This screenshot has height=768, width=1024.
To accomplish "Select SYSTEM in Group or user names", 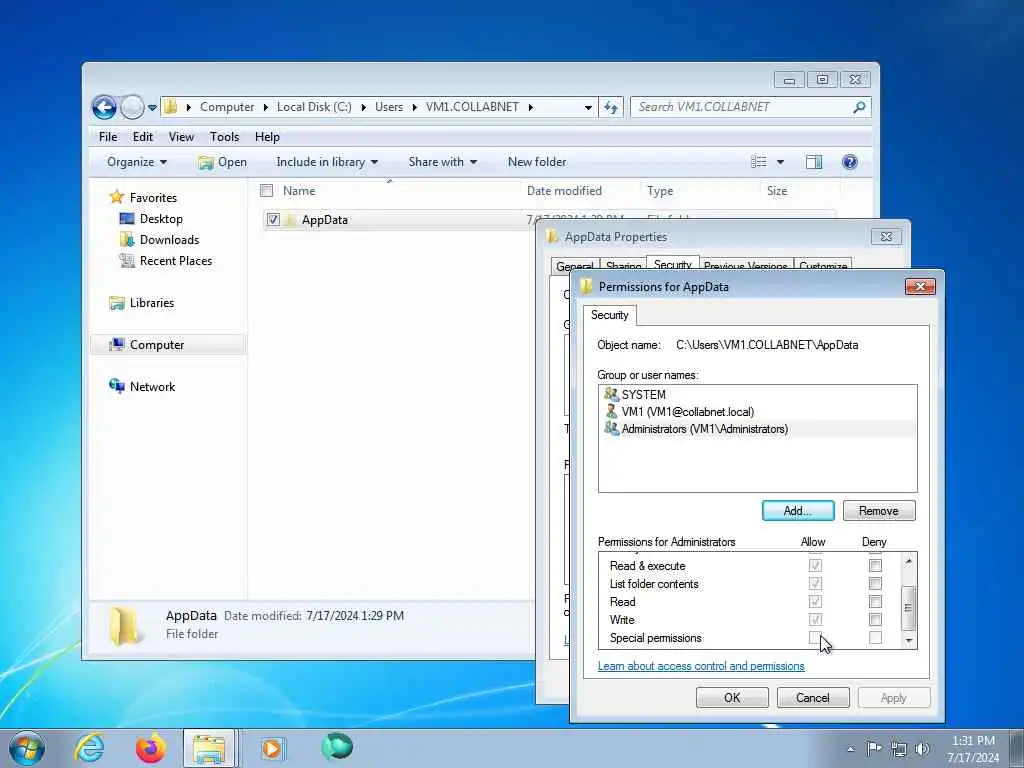I will point(643,394).
